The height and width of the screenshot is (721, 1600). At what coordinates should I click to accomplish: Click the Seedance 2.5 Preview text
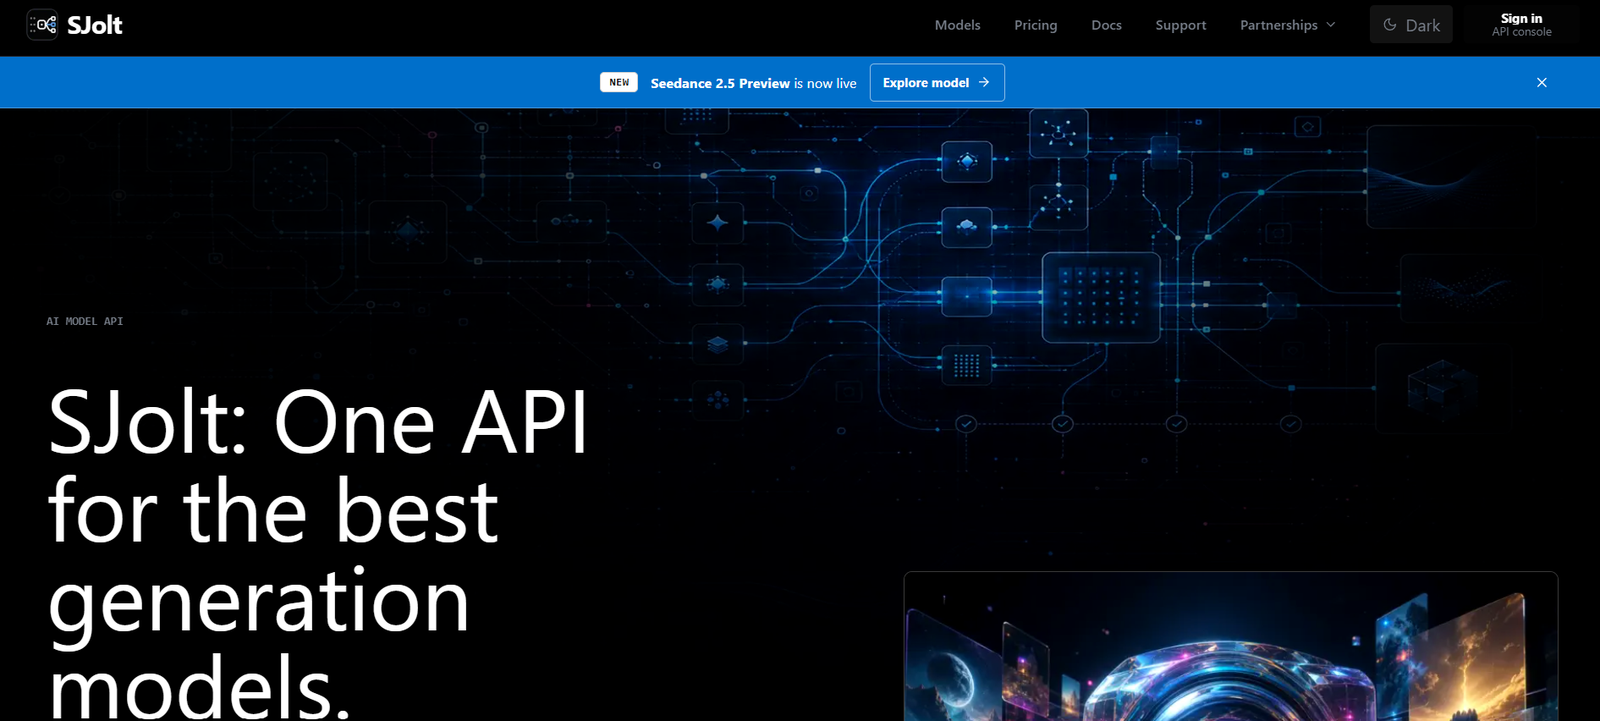pyautogui.click(x=720, y=83)
